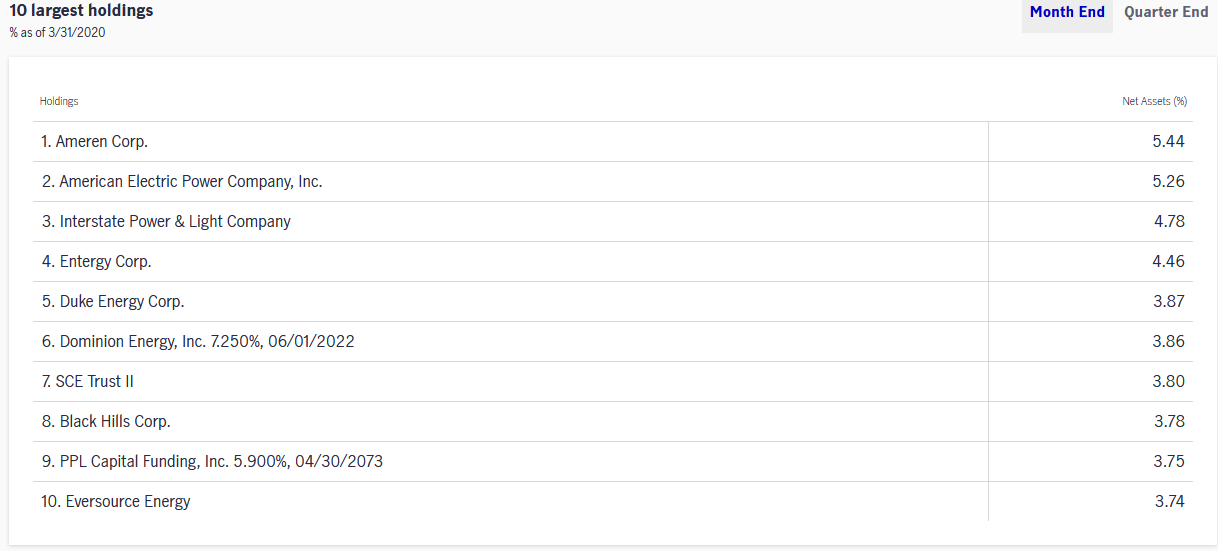1218x551 pixels.
Task: Click the 10 largest holdings heading
Action: coord(82,11)
